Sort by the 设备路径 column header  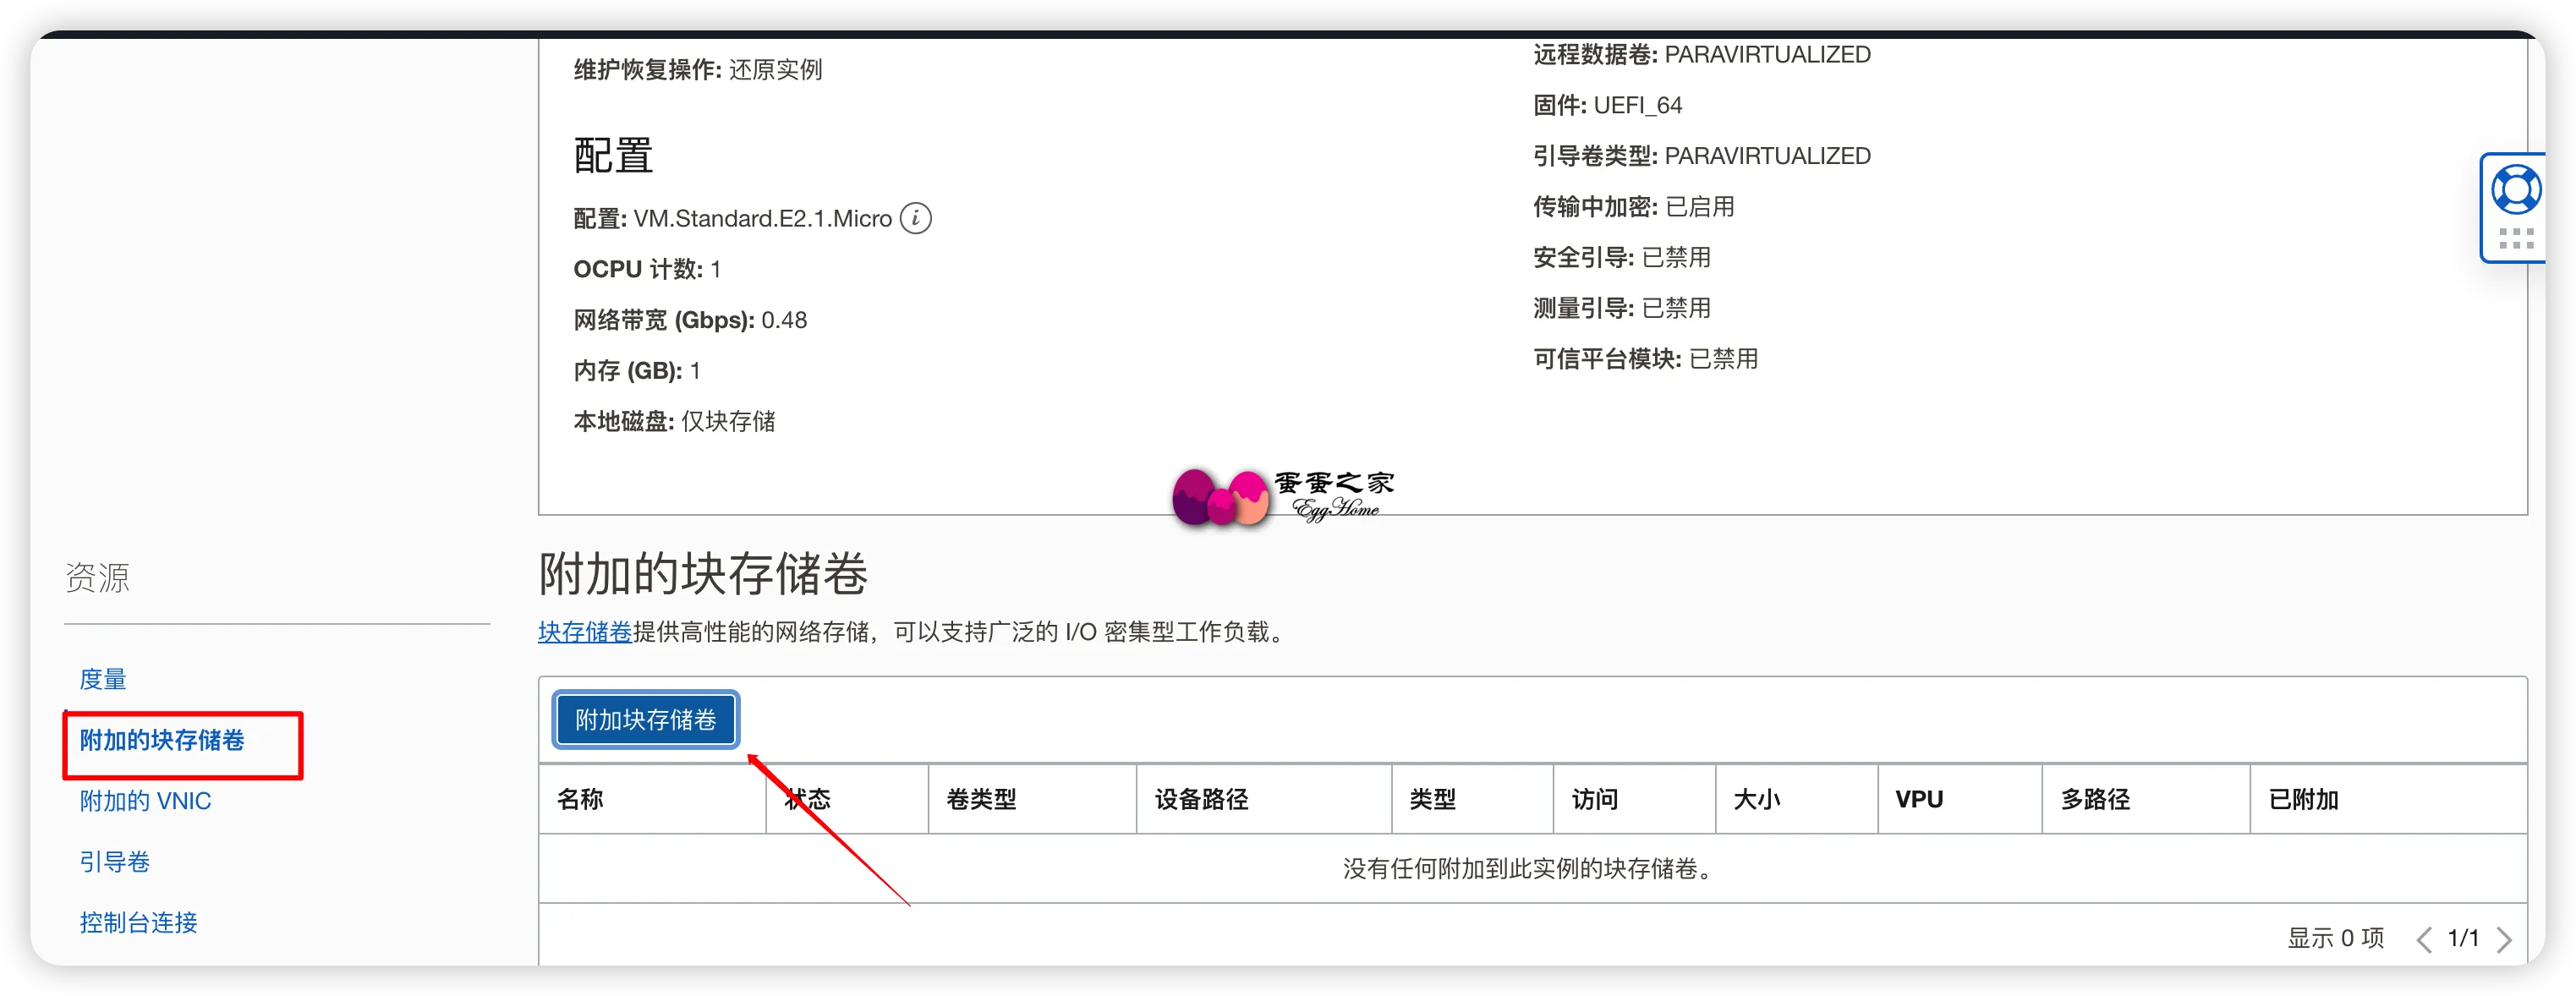tap(1201, 799)
